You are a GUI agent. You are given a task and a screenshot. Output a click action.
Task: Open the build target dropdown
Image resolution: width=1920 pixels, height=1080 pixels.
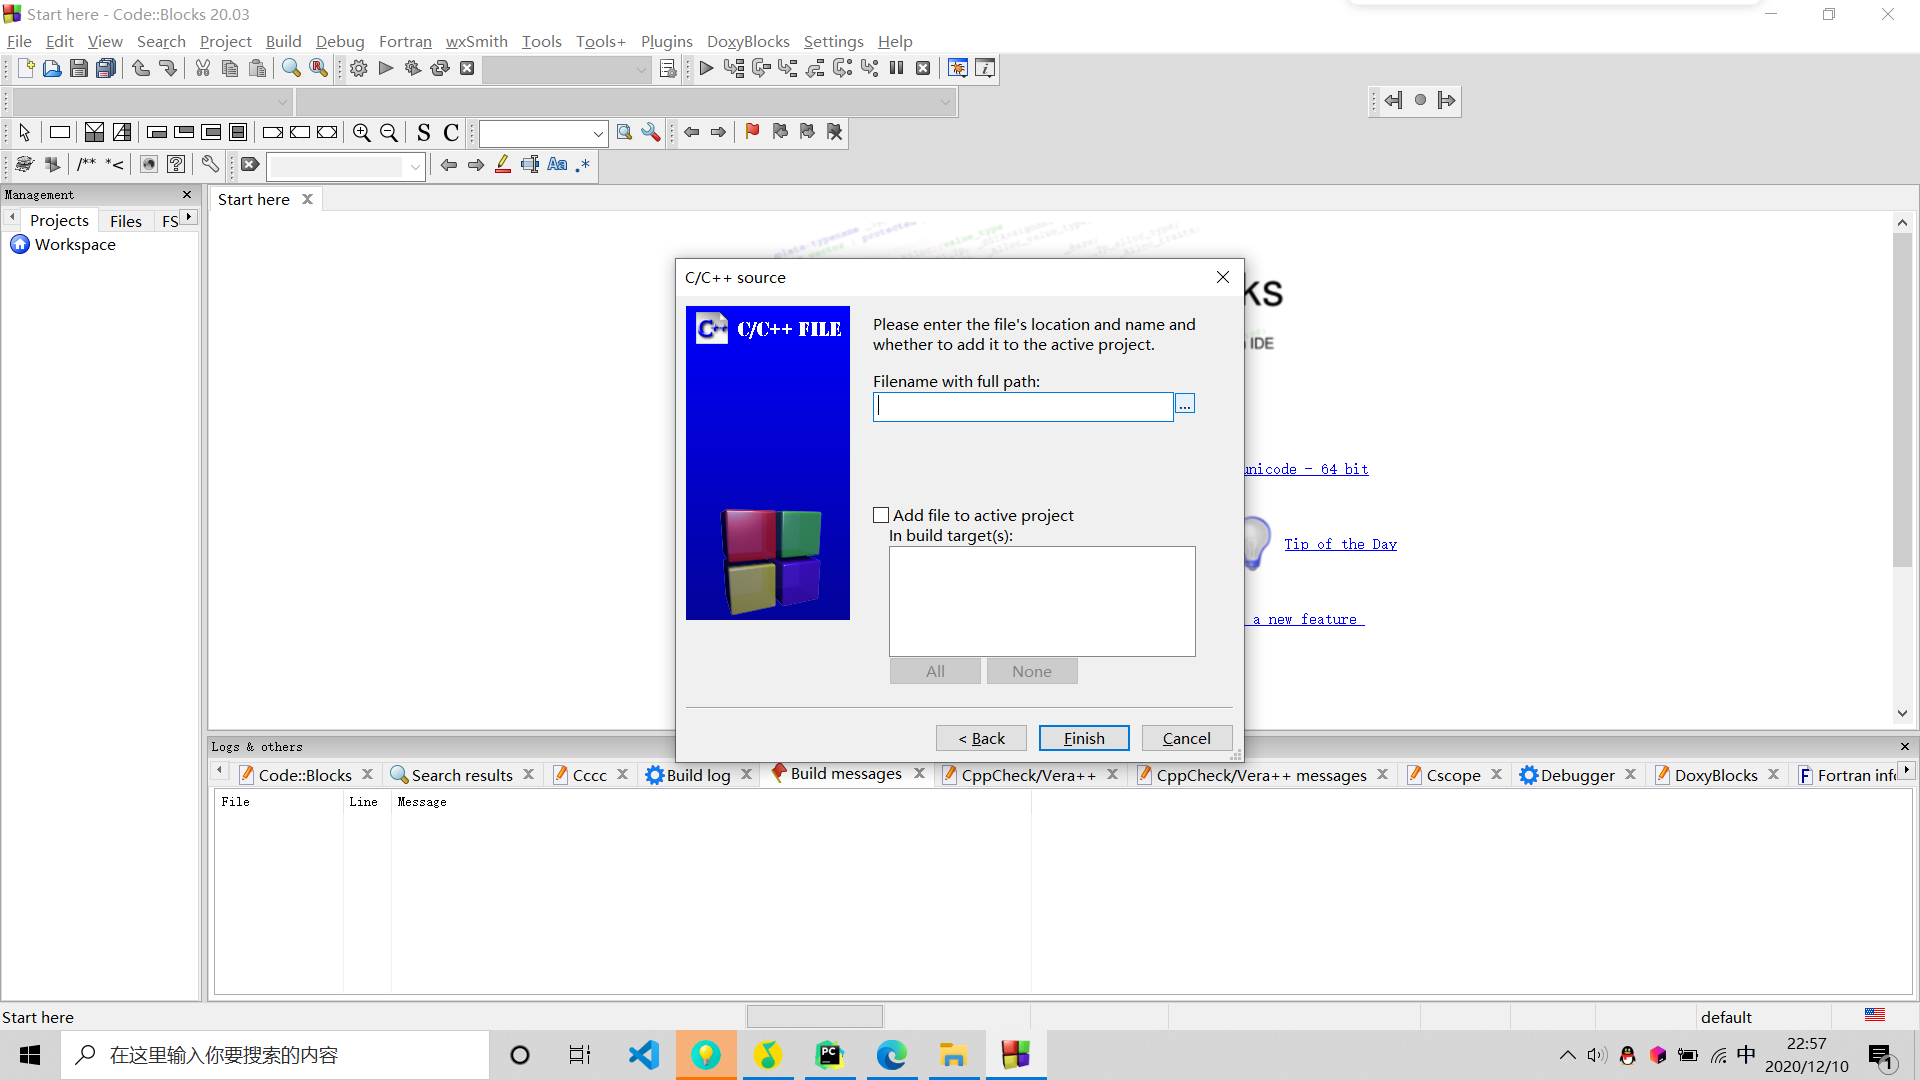click(641, 69)
